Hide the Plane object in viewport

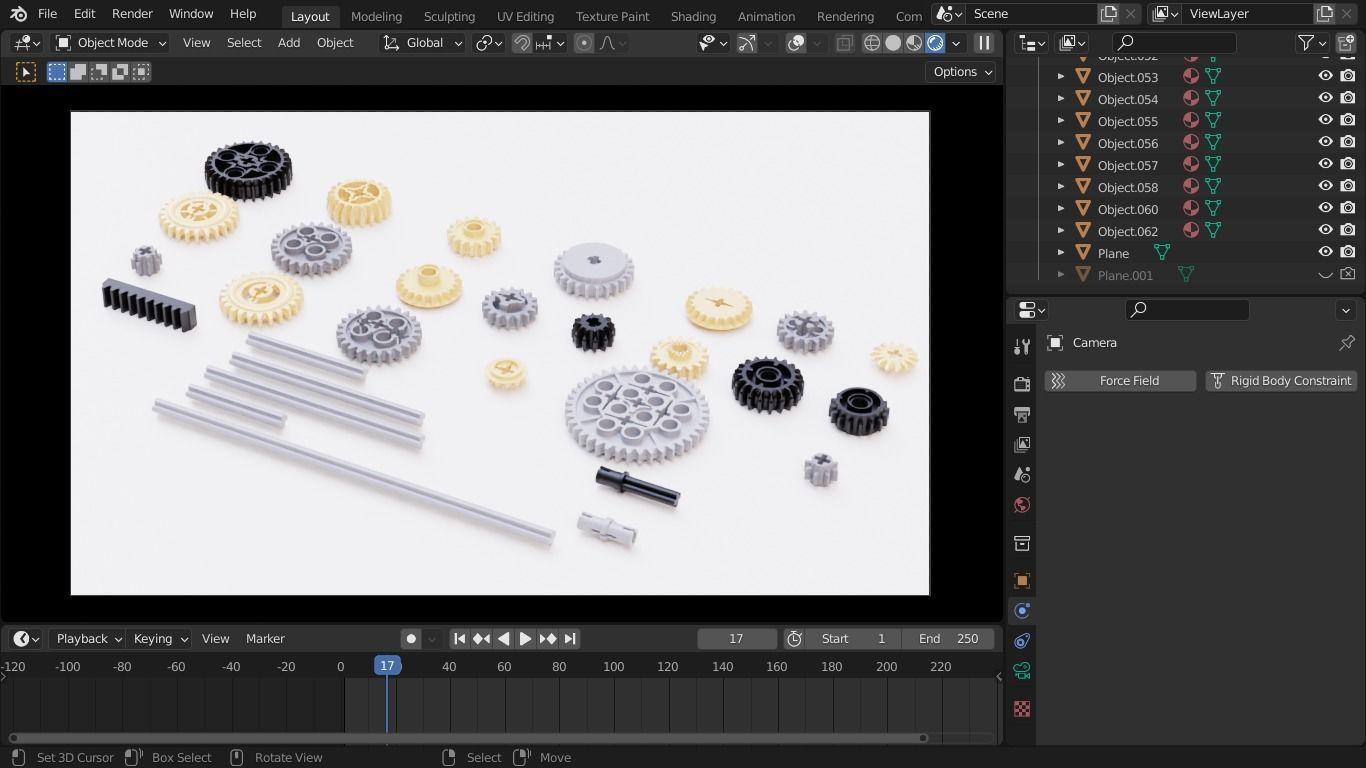[x=1325, y=252]
